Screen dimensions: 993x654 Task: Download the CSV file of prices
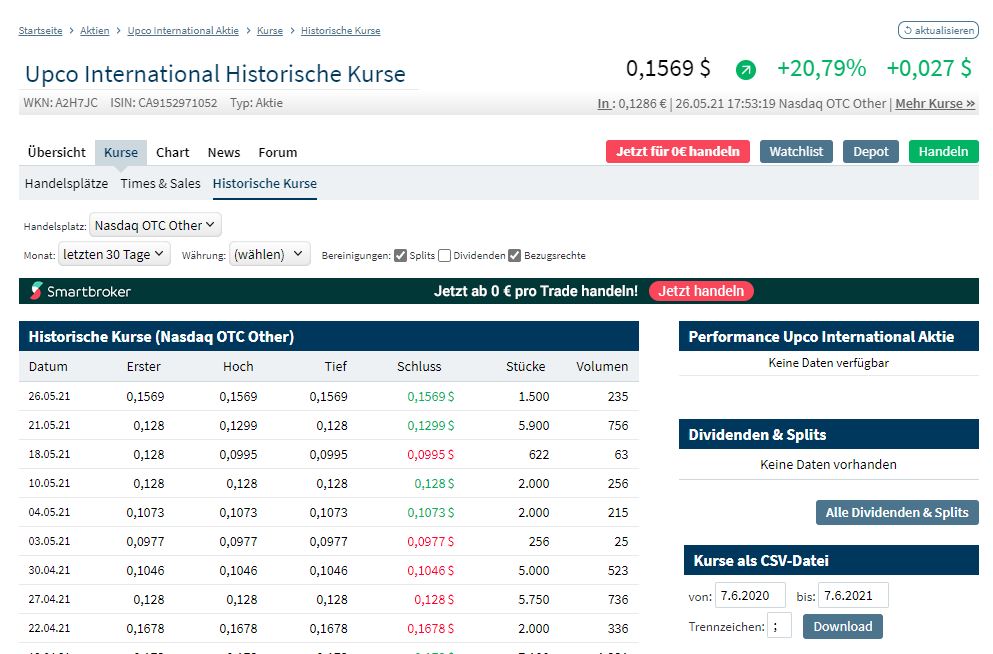point(842,626)
